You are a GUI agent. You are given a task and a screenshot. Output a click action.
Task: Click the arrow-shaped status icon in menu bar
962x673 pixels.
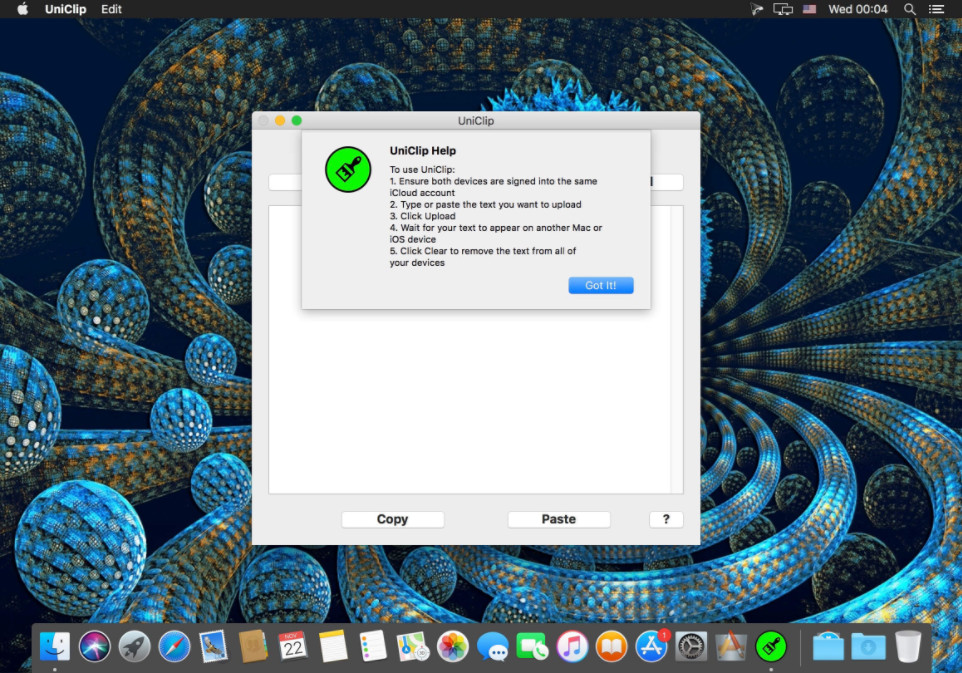(756, 9)
